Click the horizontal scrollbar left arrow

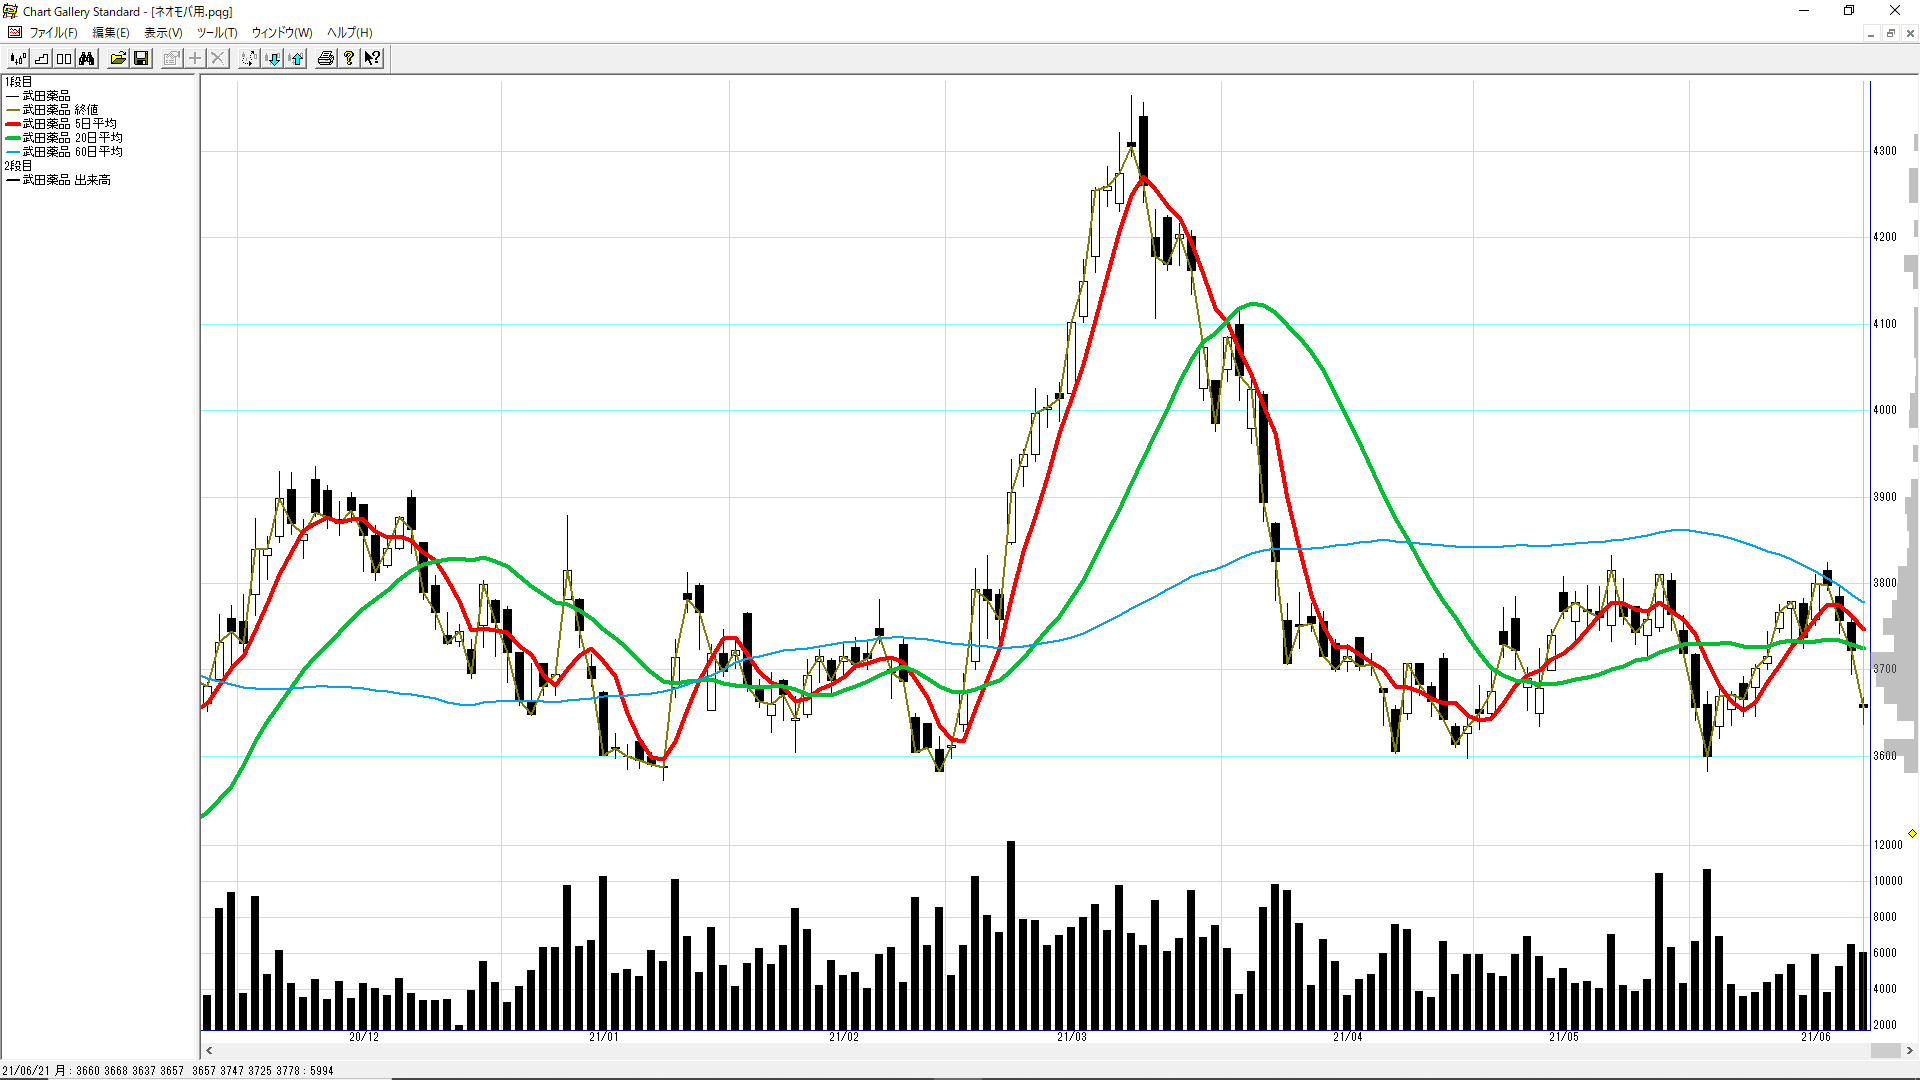tap(209, 1051)
